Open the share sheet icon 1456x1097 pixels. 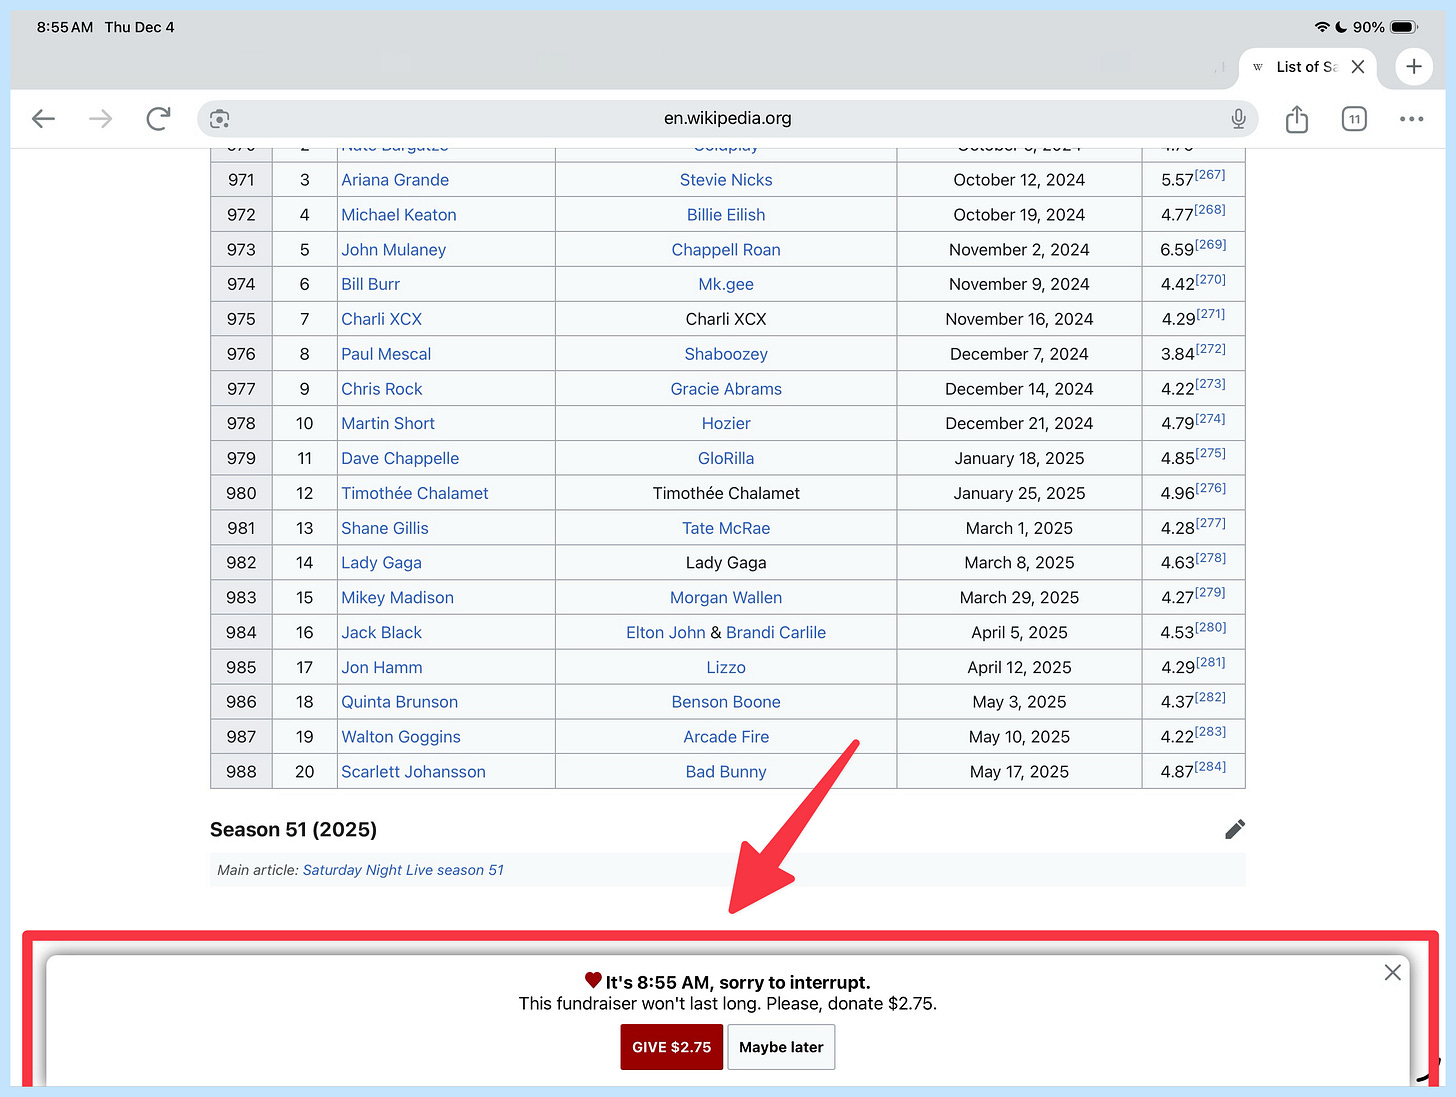coord(1297,119)
